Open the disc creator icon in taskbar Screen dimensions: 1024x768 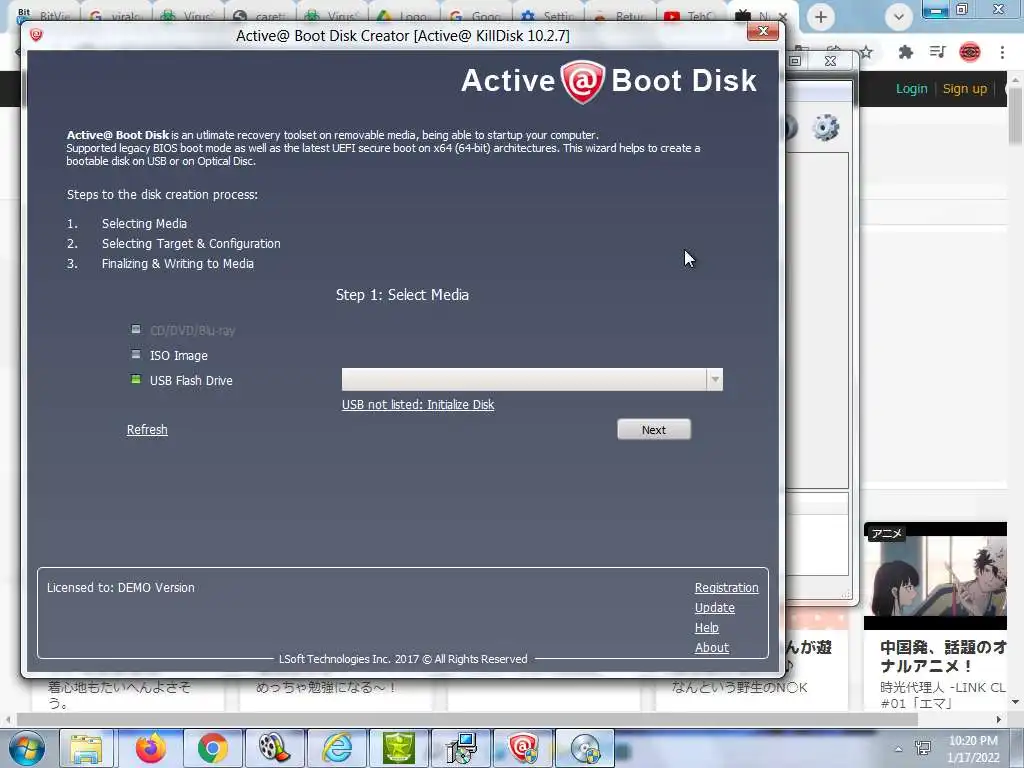(x=584, y=748)
